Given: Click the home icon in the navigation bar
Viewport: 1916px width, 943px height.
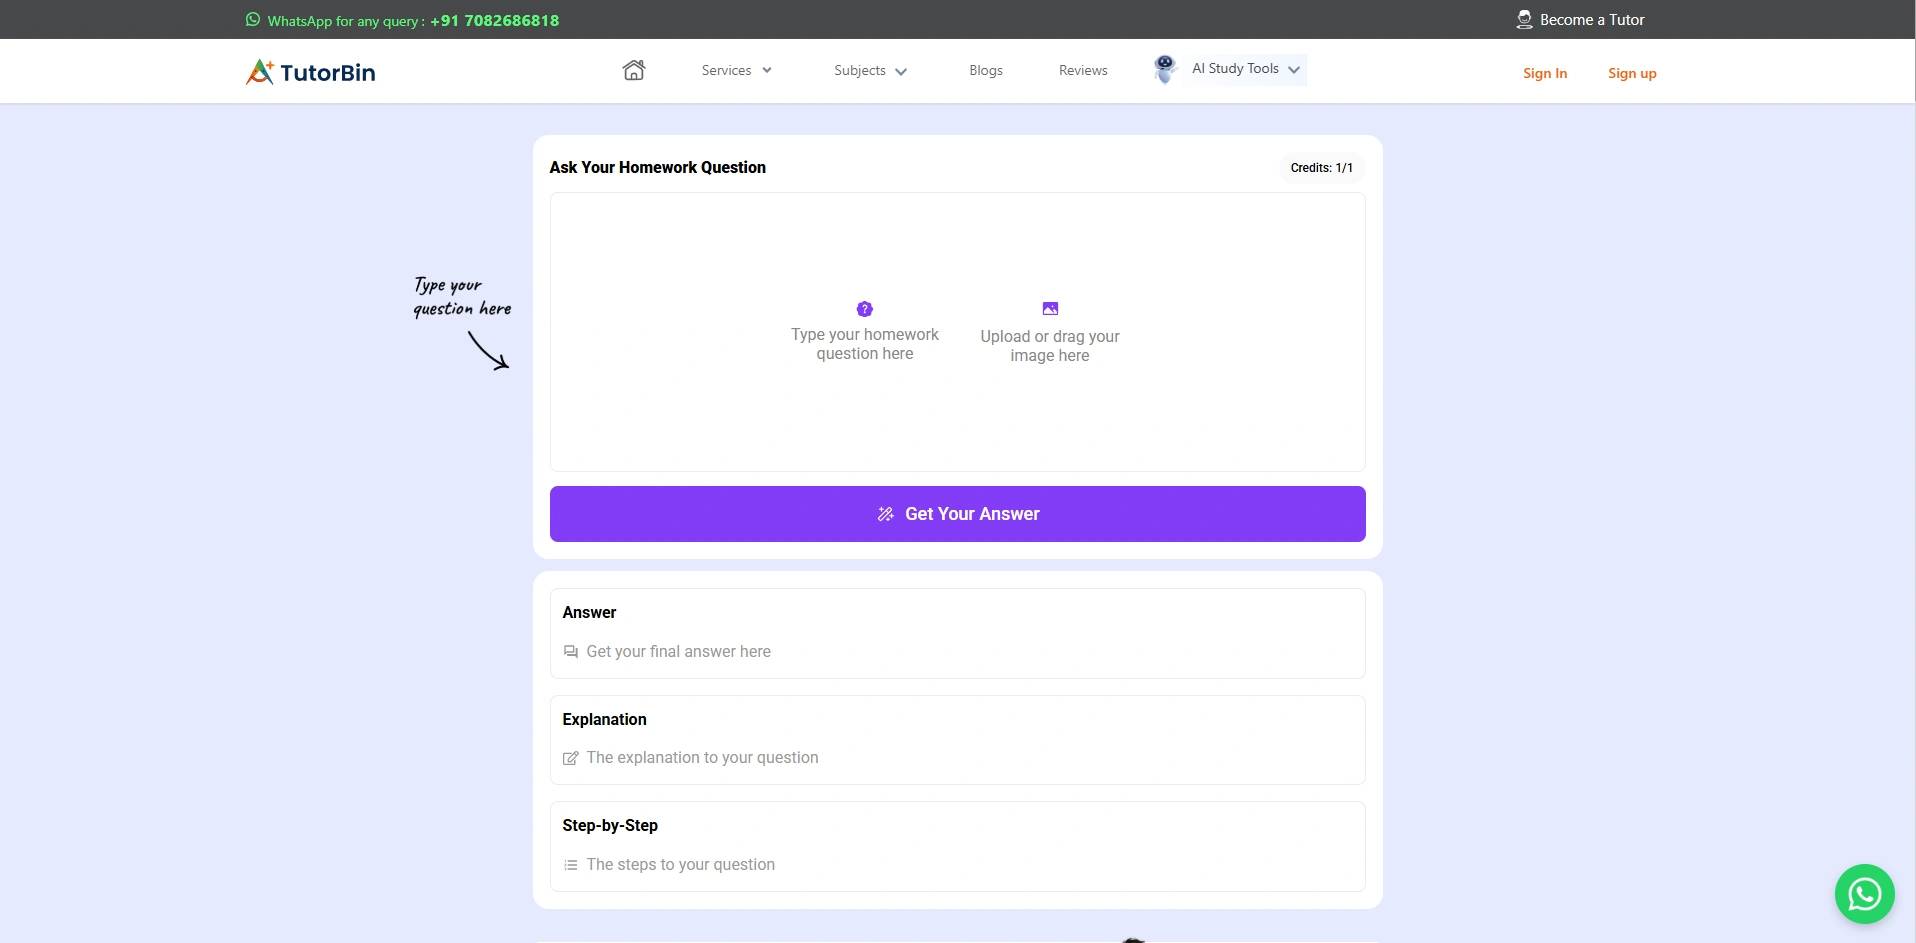Looking at the screenshot, I should pos(633,69).
